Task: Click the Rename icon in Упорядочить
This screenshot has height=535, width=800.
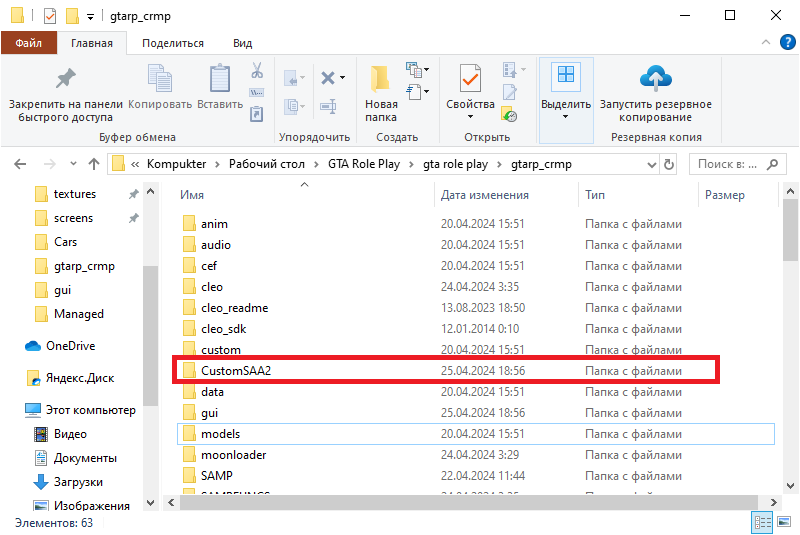Action: (x=328, y=106)
